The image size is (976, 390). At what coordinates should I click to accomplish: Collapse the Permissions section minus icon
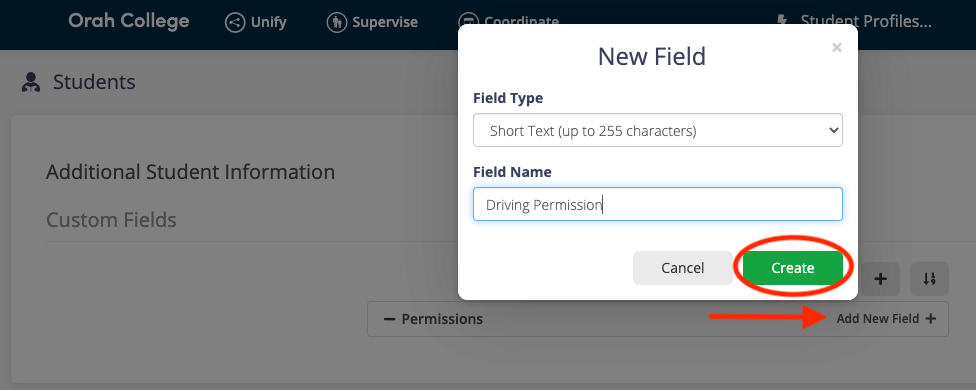[x=390, y=319]
